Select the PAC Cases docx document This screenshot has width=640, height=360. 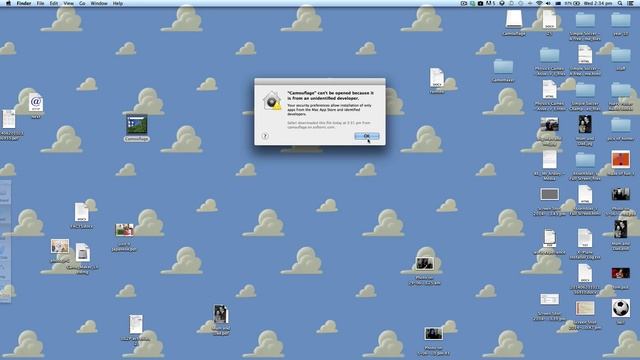[82, 212]
